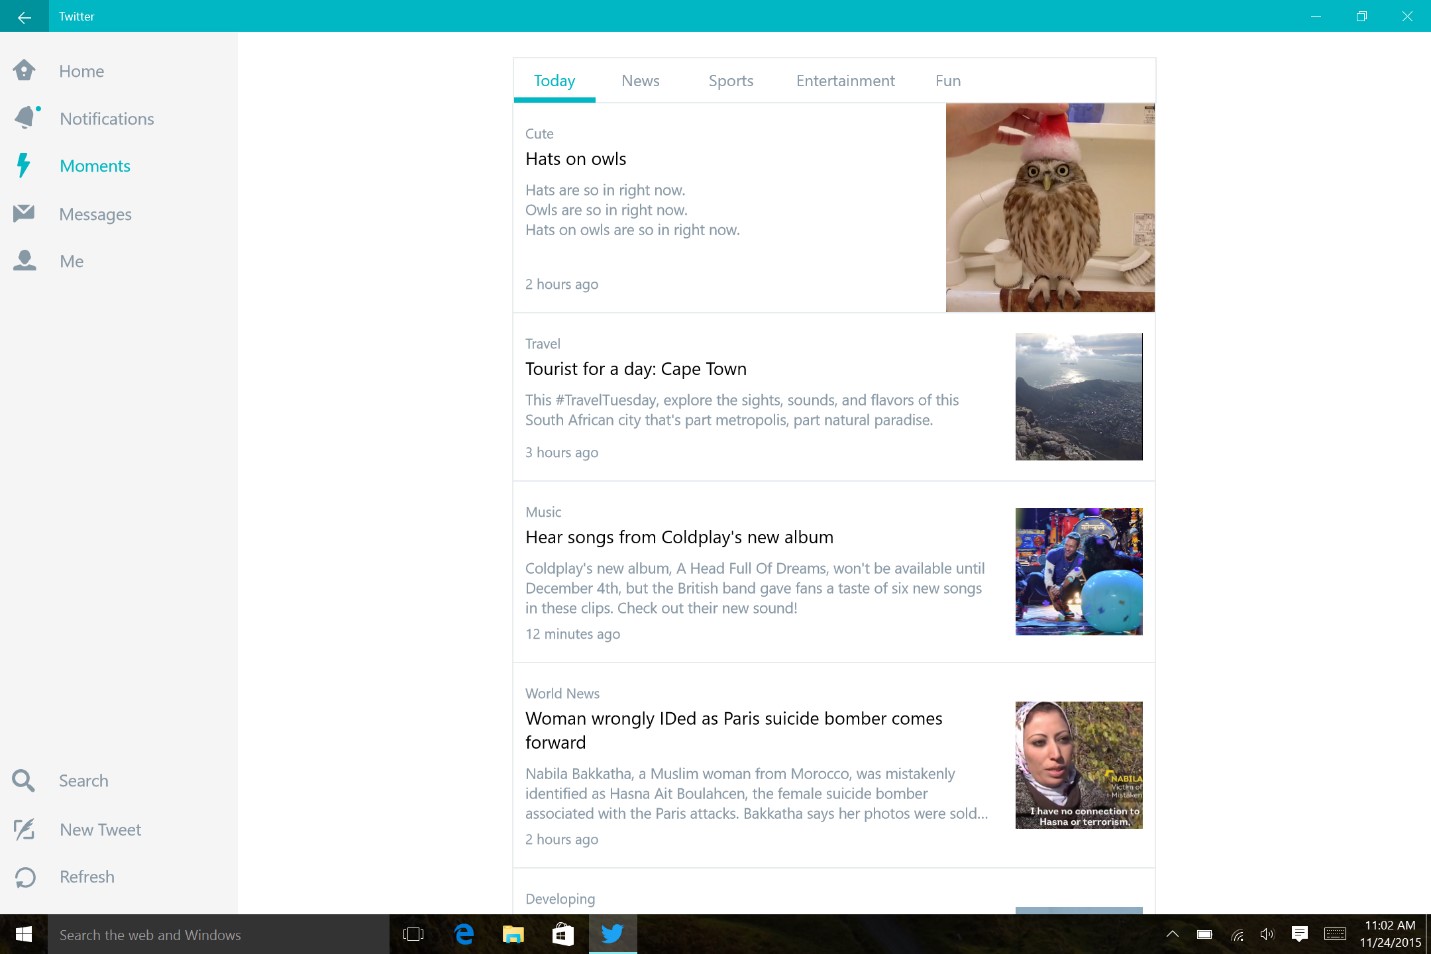The height and width of the screenshot is (954, 1431).
Task: Click the Me profile silhouette icon
Action: tap(24, 261)
